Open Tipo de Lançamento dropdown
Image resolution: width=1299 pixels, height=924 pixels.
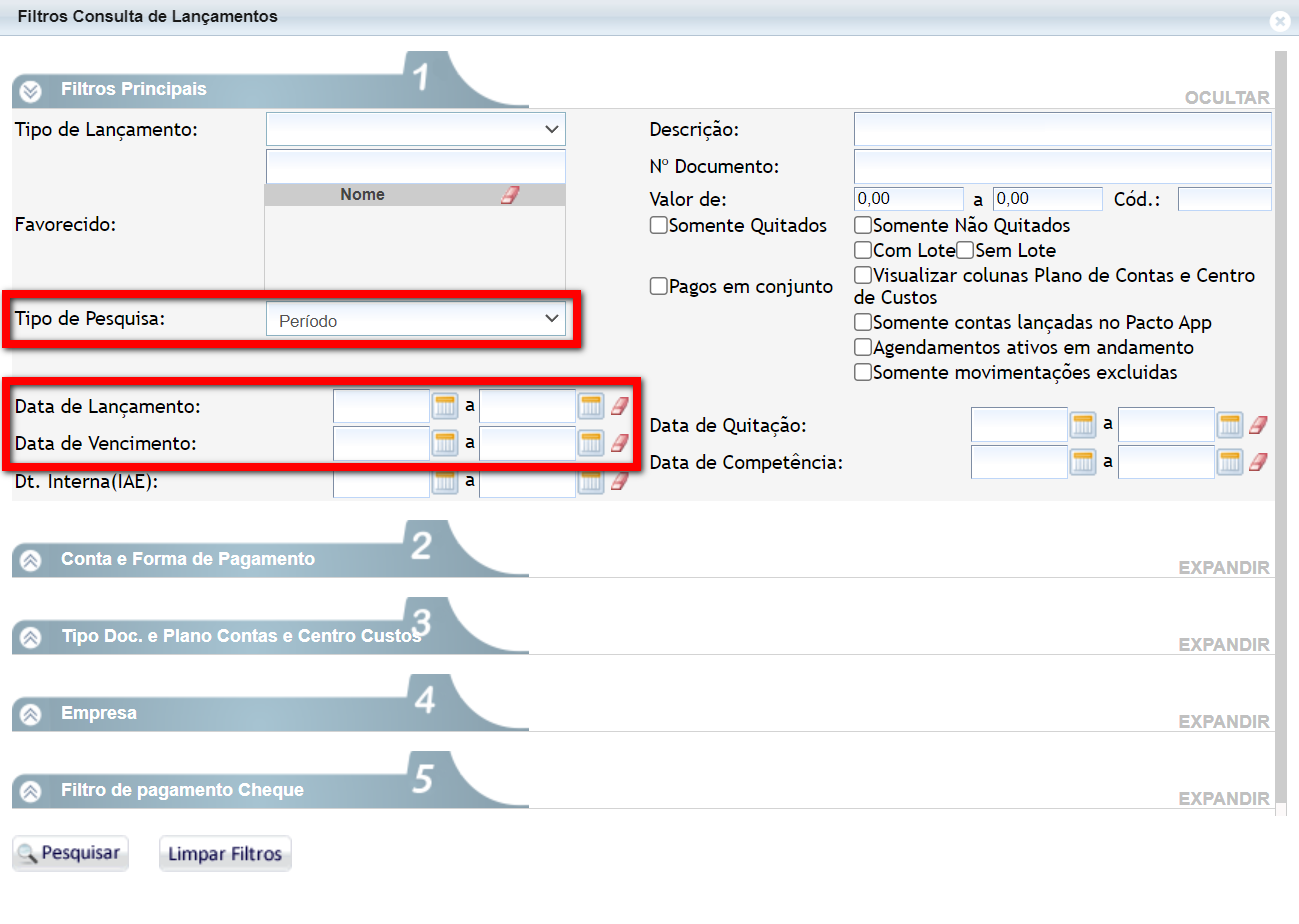[x=415, y=129]
